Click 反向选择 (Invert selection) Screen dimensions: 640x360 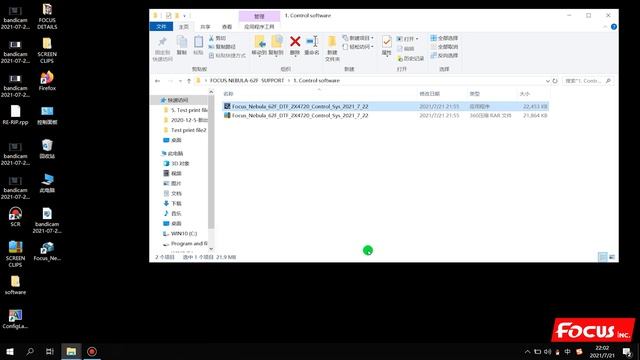click(x=444, y=56)
